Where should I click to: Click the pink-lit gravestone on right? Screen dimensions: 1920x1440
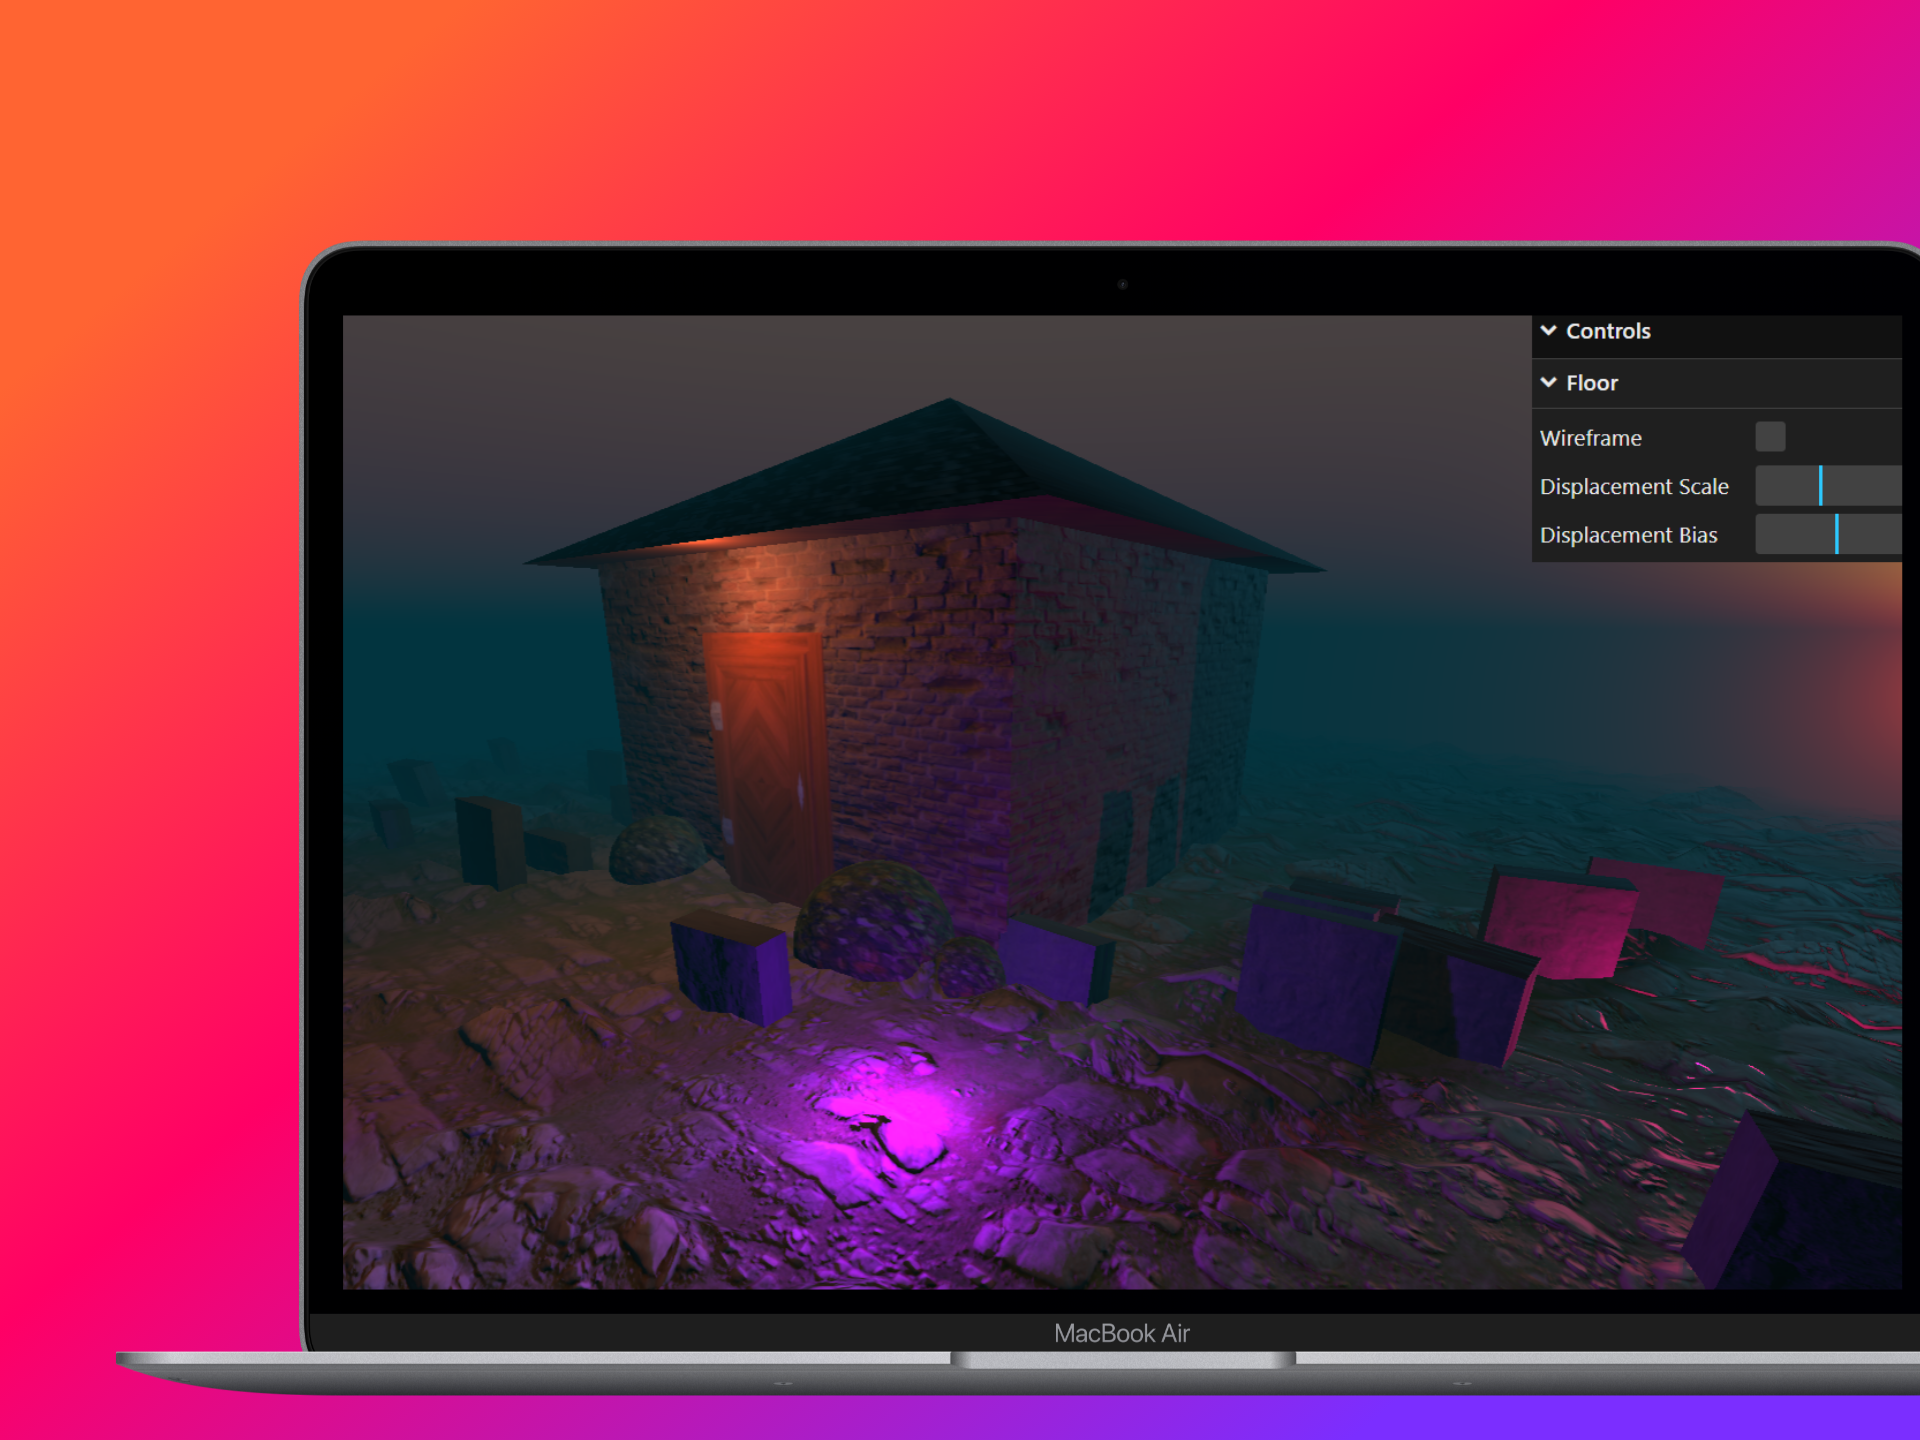(x=1555, y=925)
